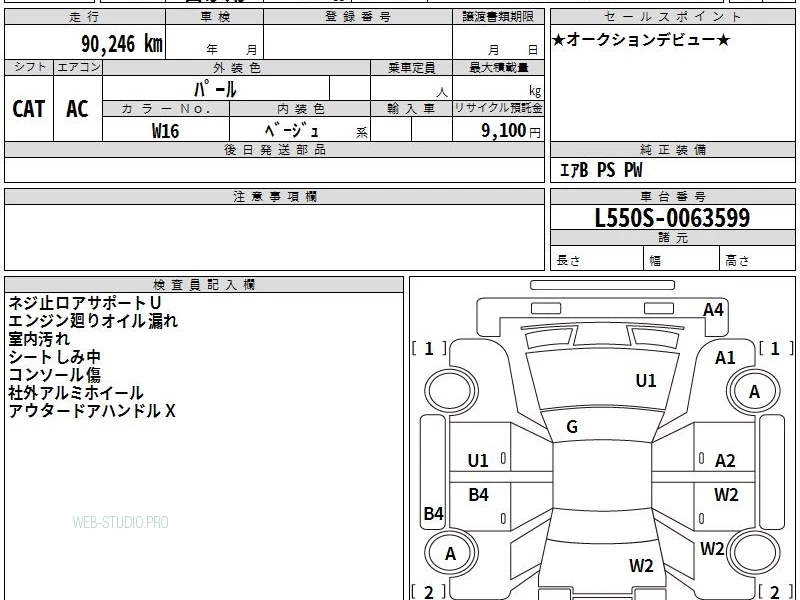Select the 注意事項欄 section header
Viewport: 800px width, 600px height.
(x=274, y=196)
